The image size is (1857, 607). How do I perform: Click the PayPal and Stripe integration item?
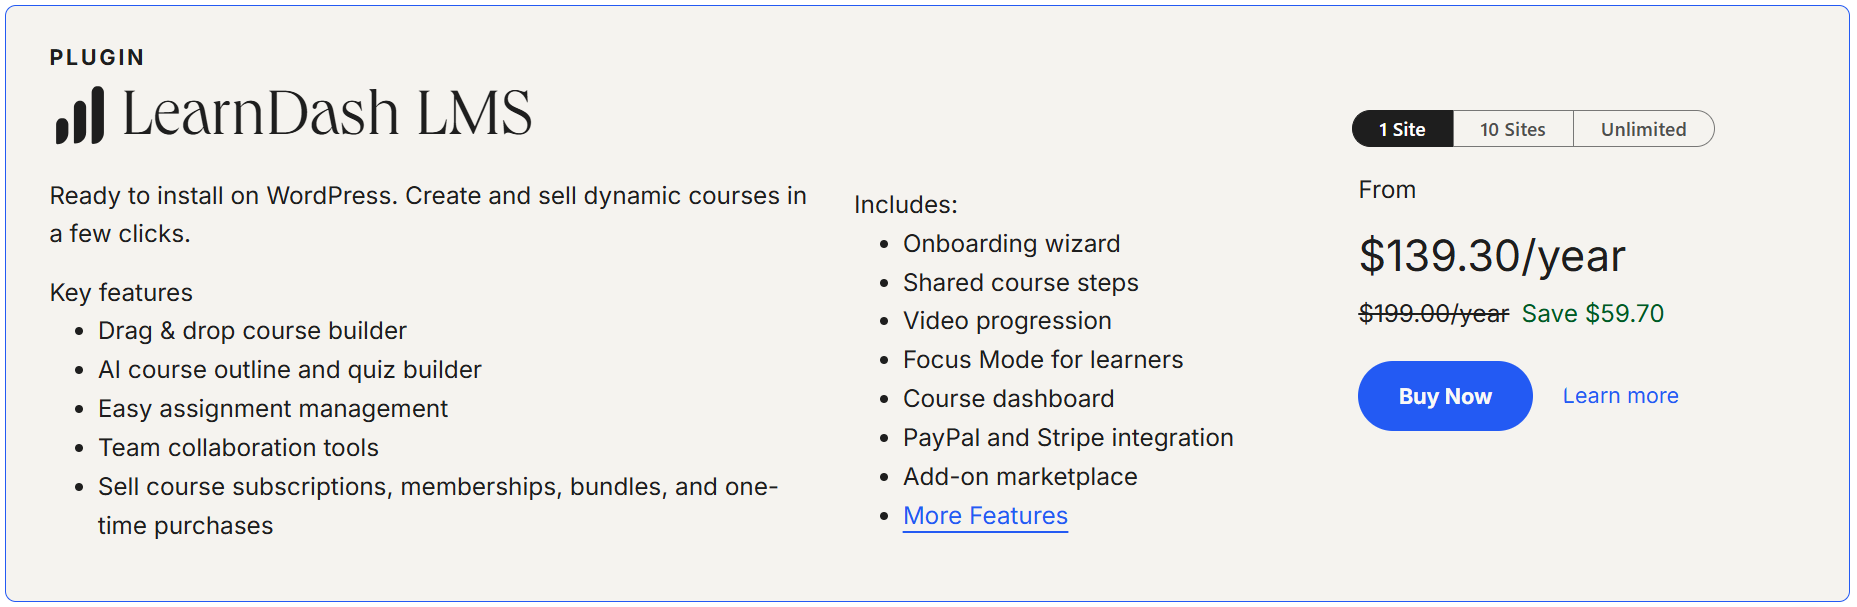1067,437
